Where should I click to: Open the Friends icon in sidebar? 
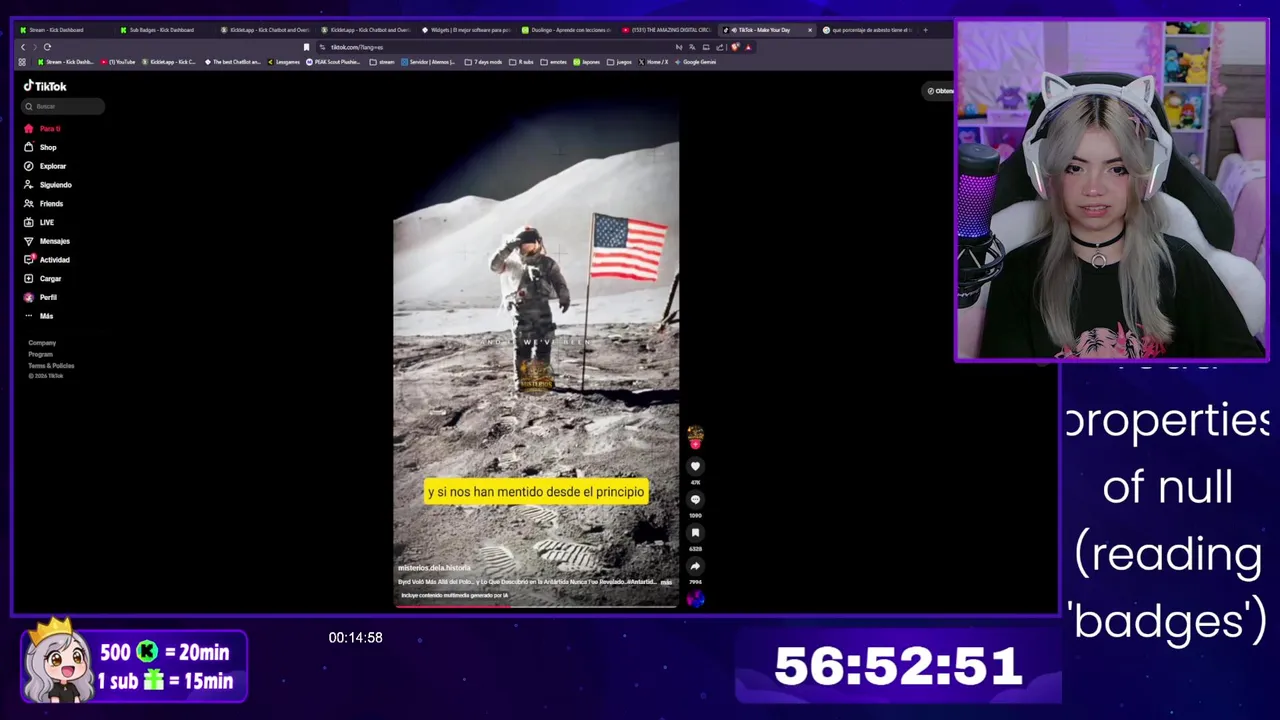[x=29, y=203]
